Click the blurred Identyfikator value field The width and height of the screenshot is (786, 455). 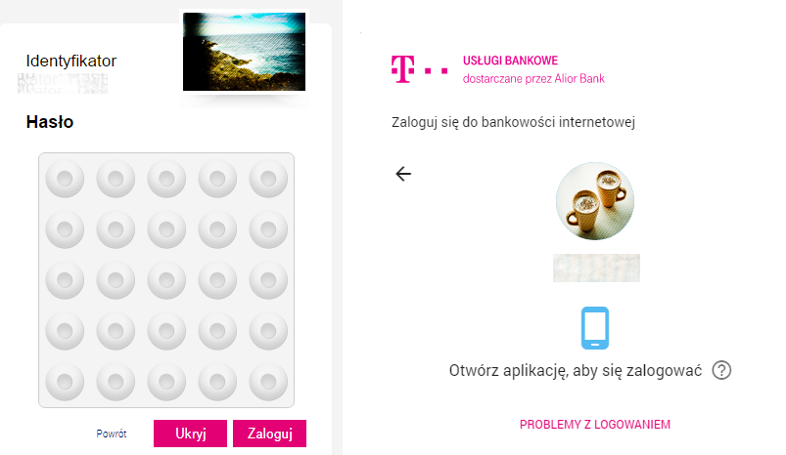point(63,83)
